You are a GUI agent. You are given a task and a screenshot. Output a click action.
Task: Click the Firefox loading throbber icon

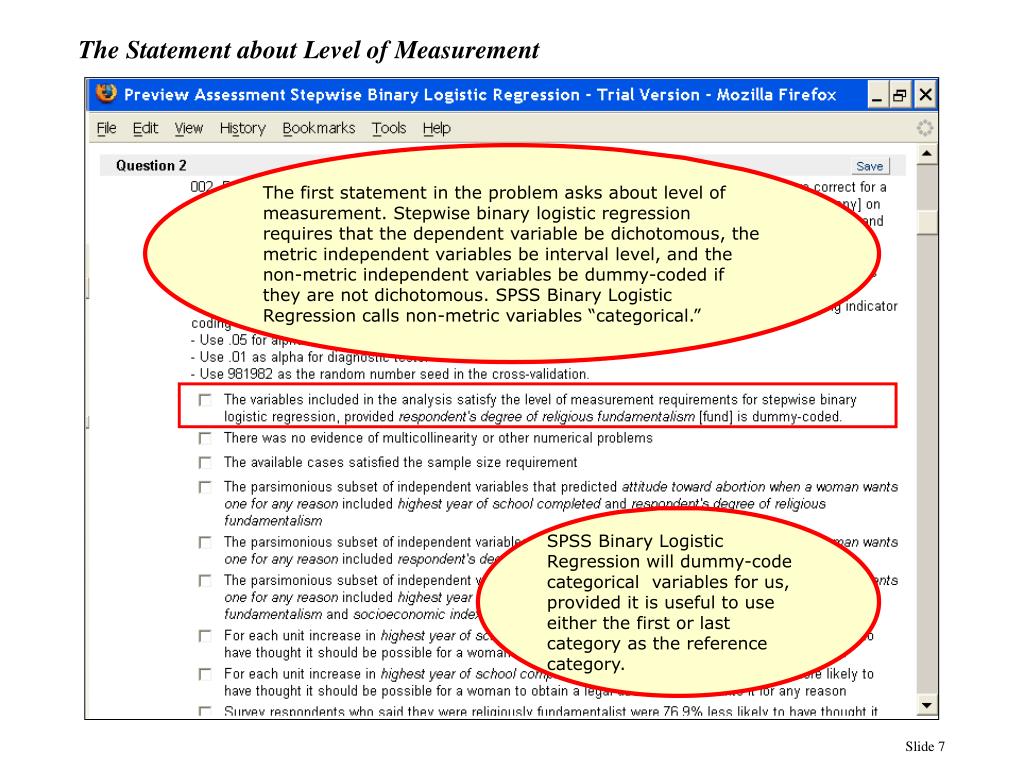[x=924, y=128]
